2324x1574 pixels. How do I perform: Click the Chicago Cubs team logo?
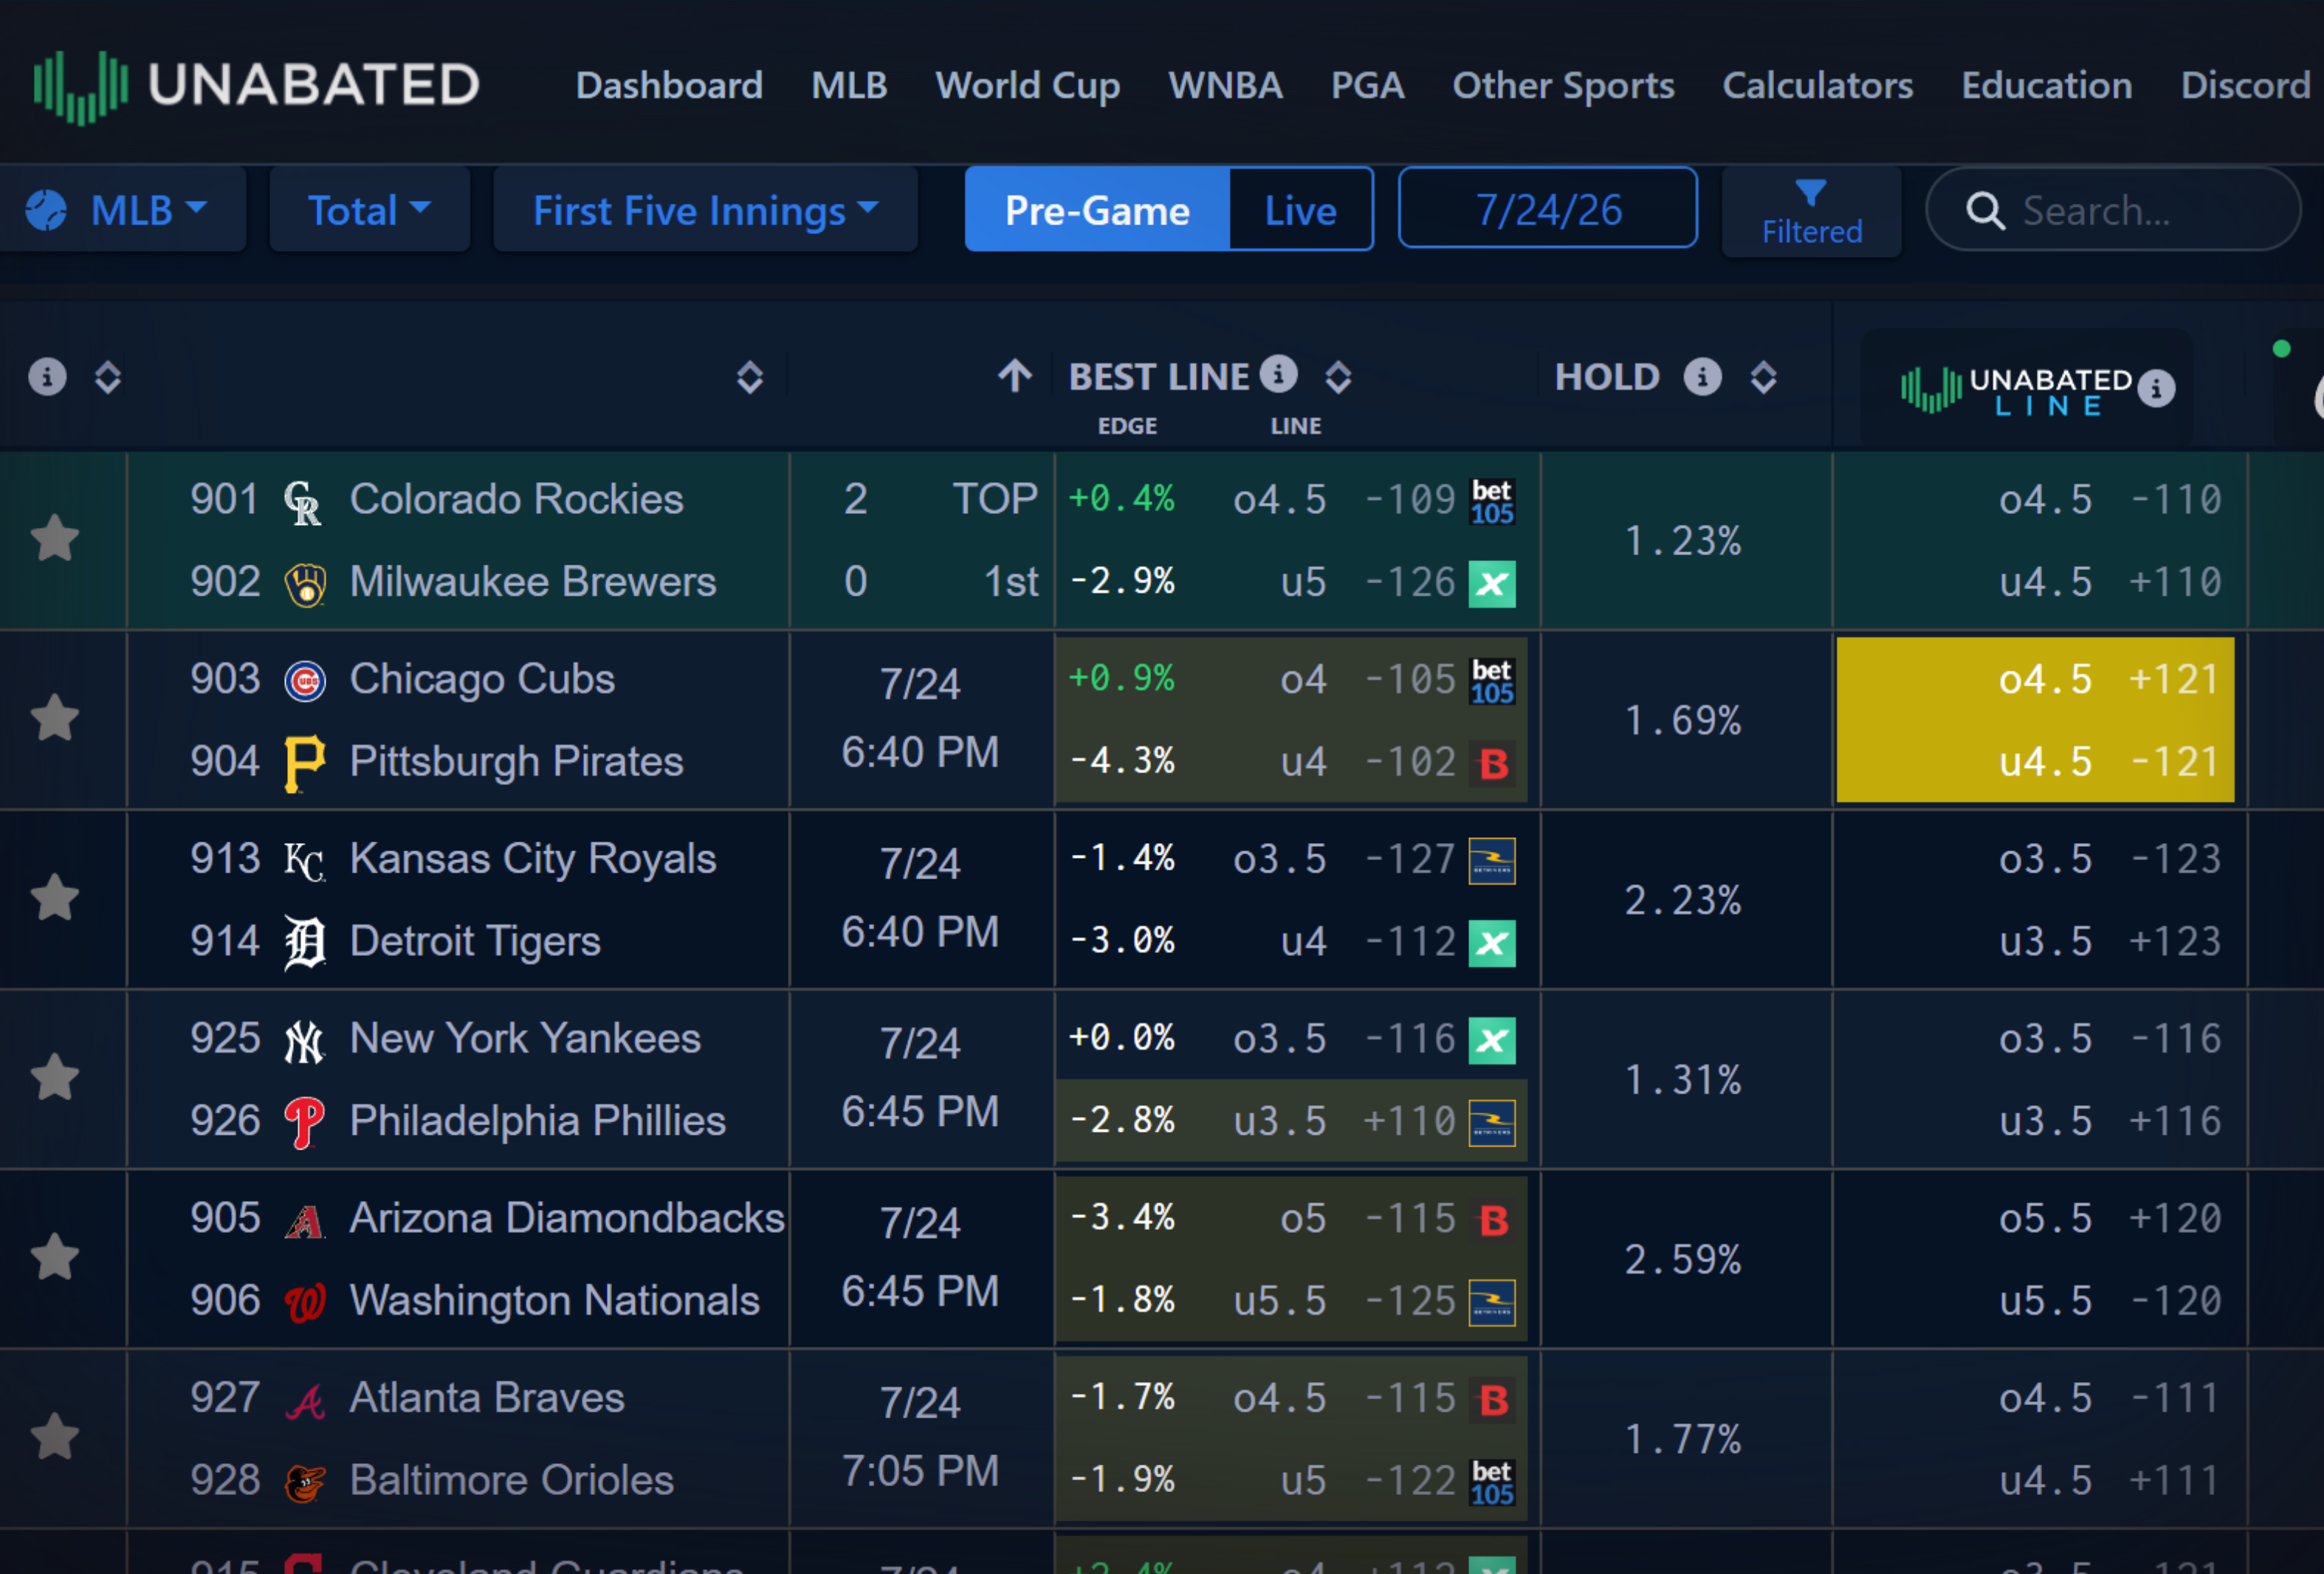coord(305,681)
